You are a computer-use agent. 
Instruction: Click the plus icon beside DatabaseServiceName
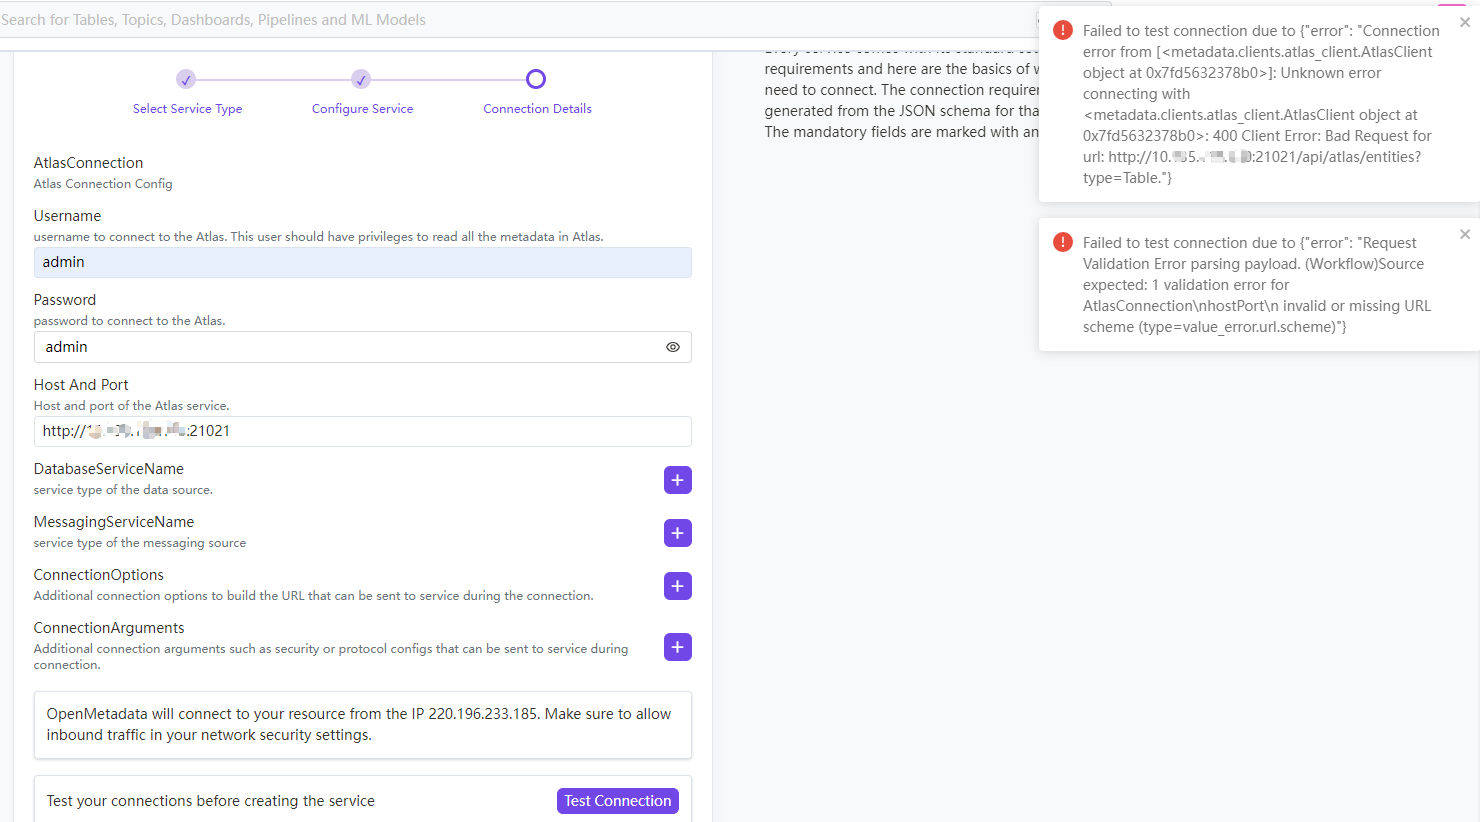click(x=677, y=480)
